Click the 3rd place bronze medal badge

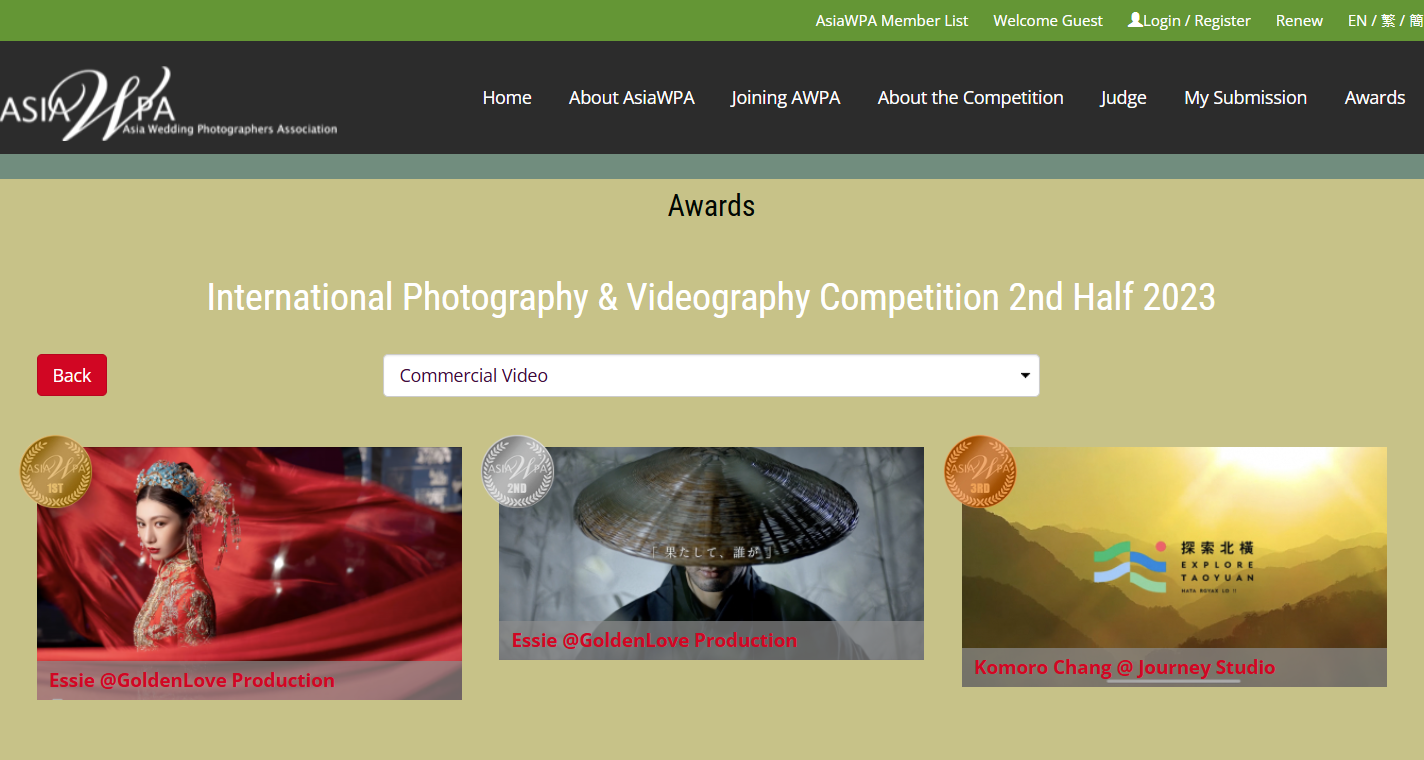pos(980,471)
